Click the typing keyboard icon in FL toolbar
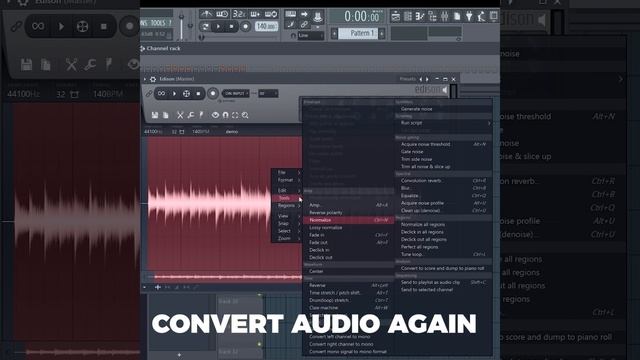The width and height of the screenshot is (640, 360). pyautogui.click(x=291, y=14)
